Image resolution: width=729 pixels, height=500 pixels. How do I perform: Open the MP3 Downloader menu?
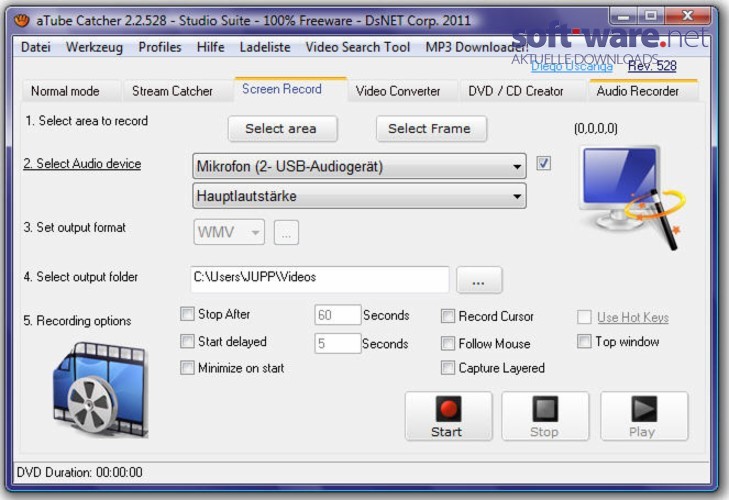477,47
